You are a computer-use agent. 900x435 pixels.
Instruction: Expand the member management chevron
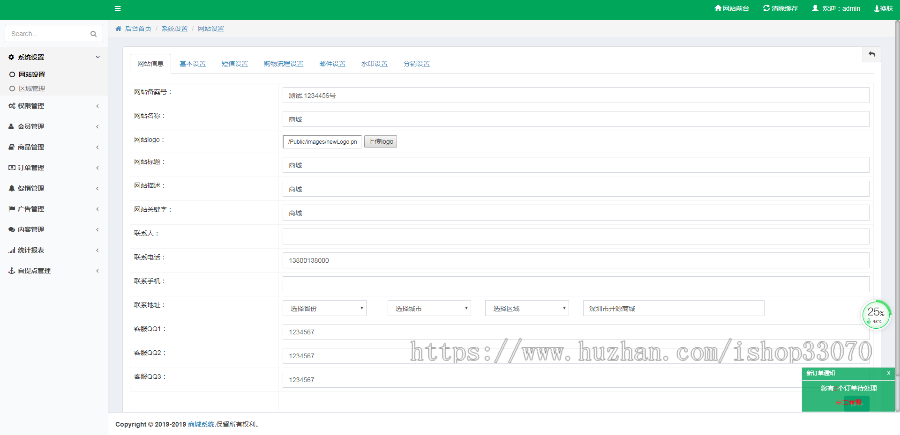[x=98, y=126]
